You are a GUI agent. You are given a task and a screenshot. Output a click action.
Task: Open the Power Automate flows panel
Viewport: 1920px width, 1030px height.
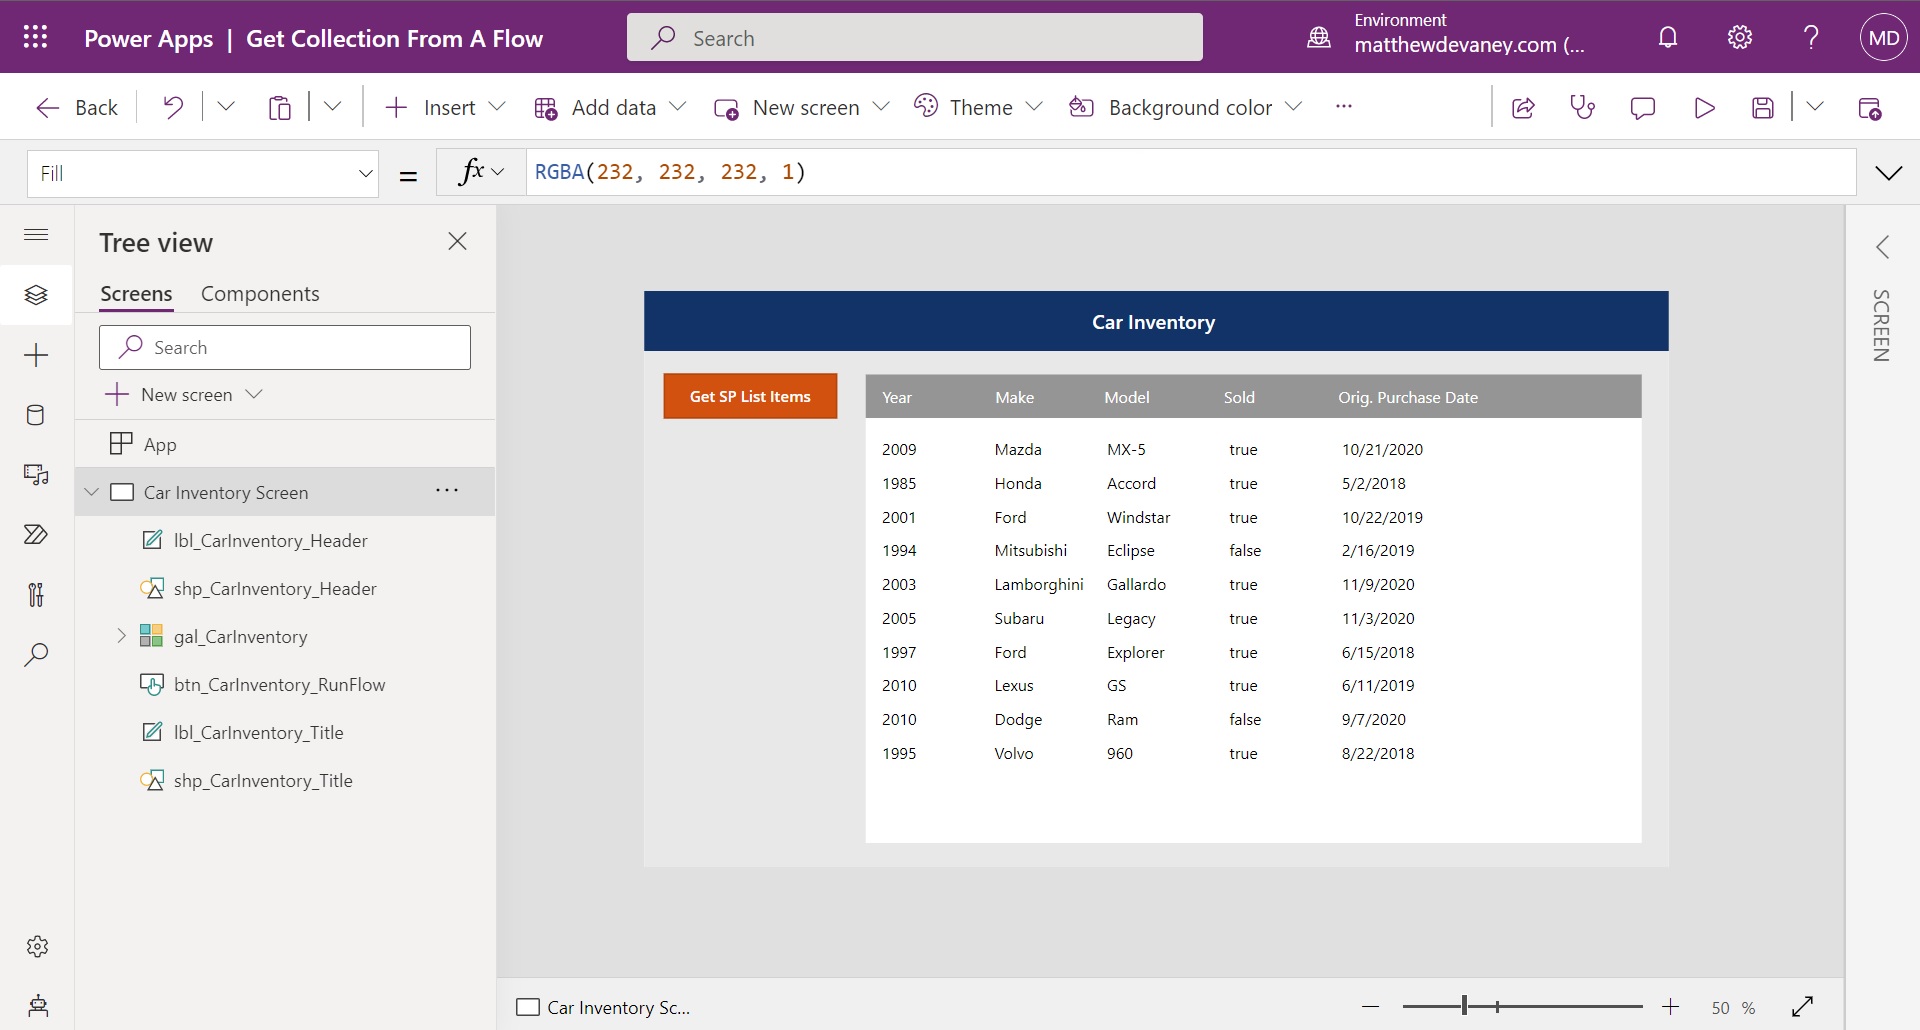click(36, 534)
